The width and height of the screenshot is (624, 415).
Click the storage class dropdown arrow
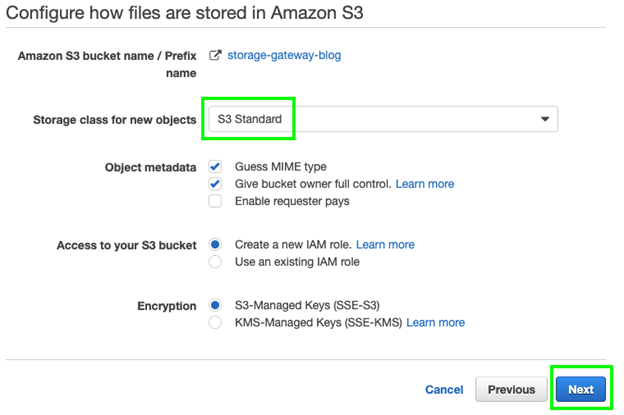pos(545,119)
